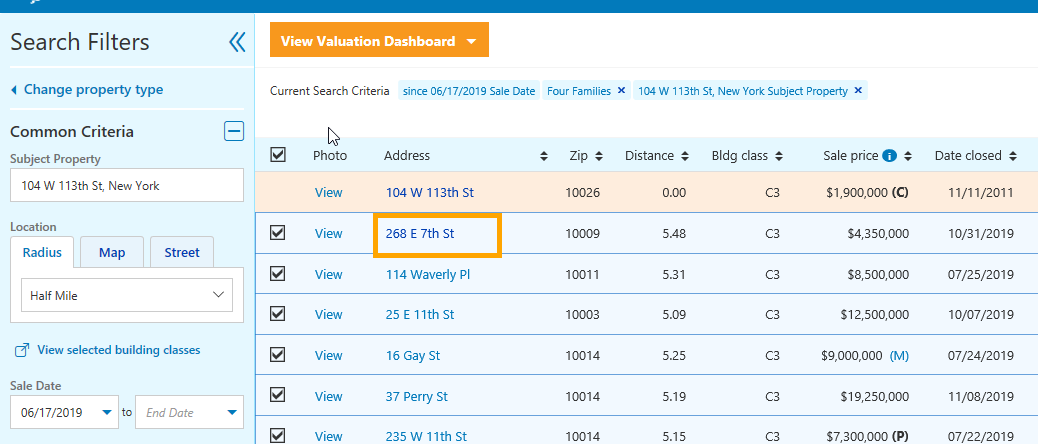The image size is (1038, 444).
Task: Open View selected building classes link
Action: click(119, 350)
